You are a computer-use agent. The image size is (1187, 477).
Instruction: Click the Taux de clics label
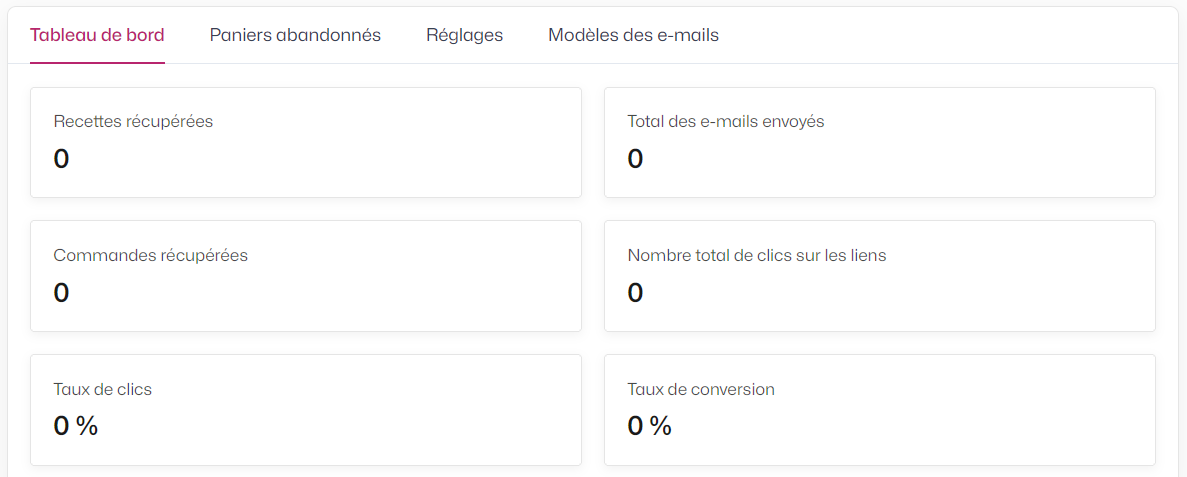coord(103,389)
